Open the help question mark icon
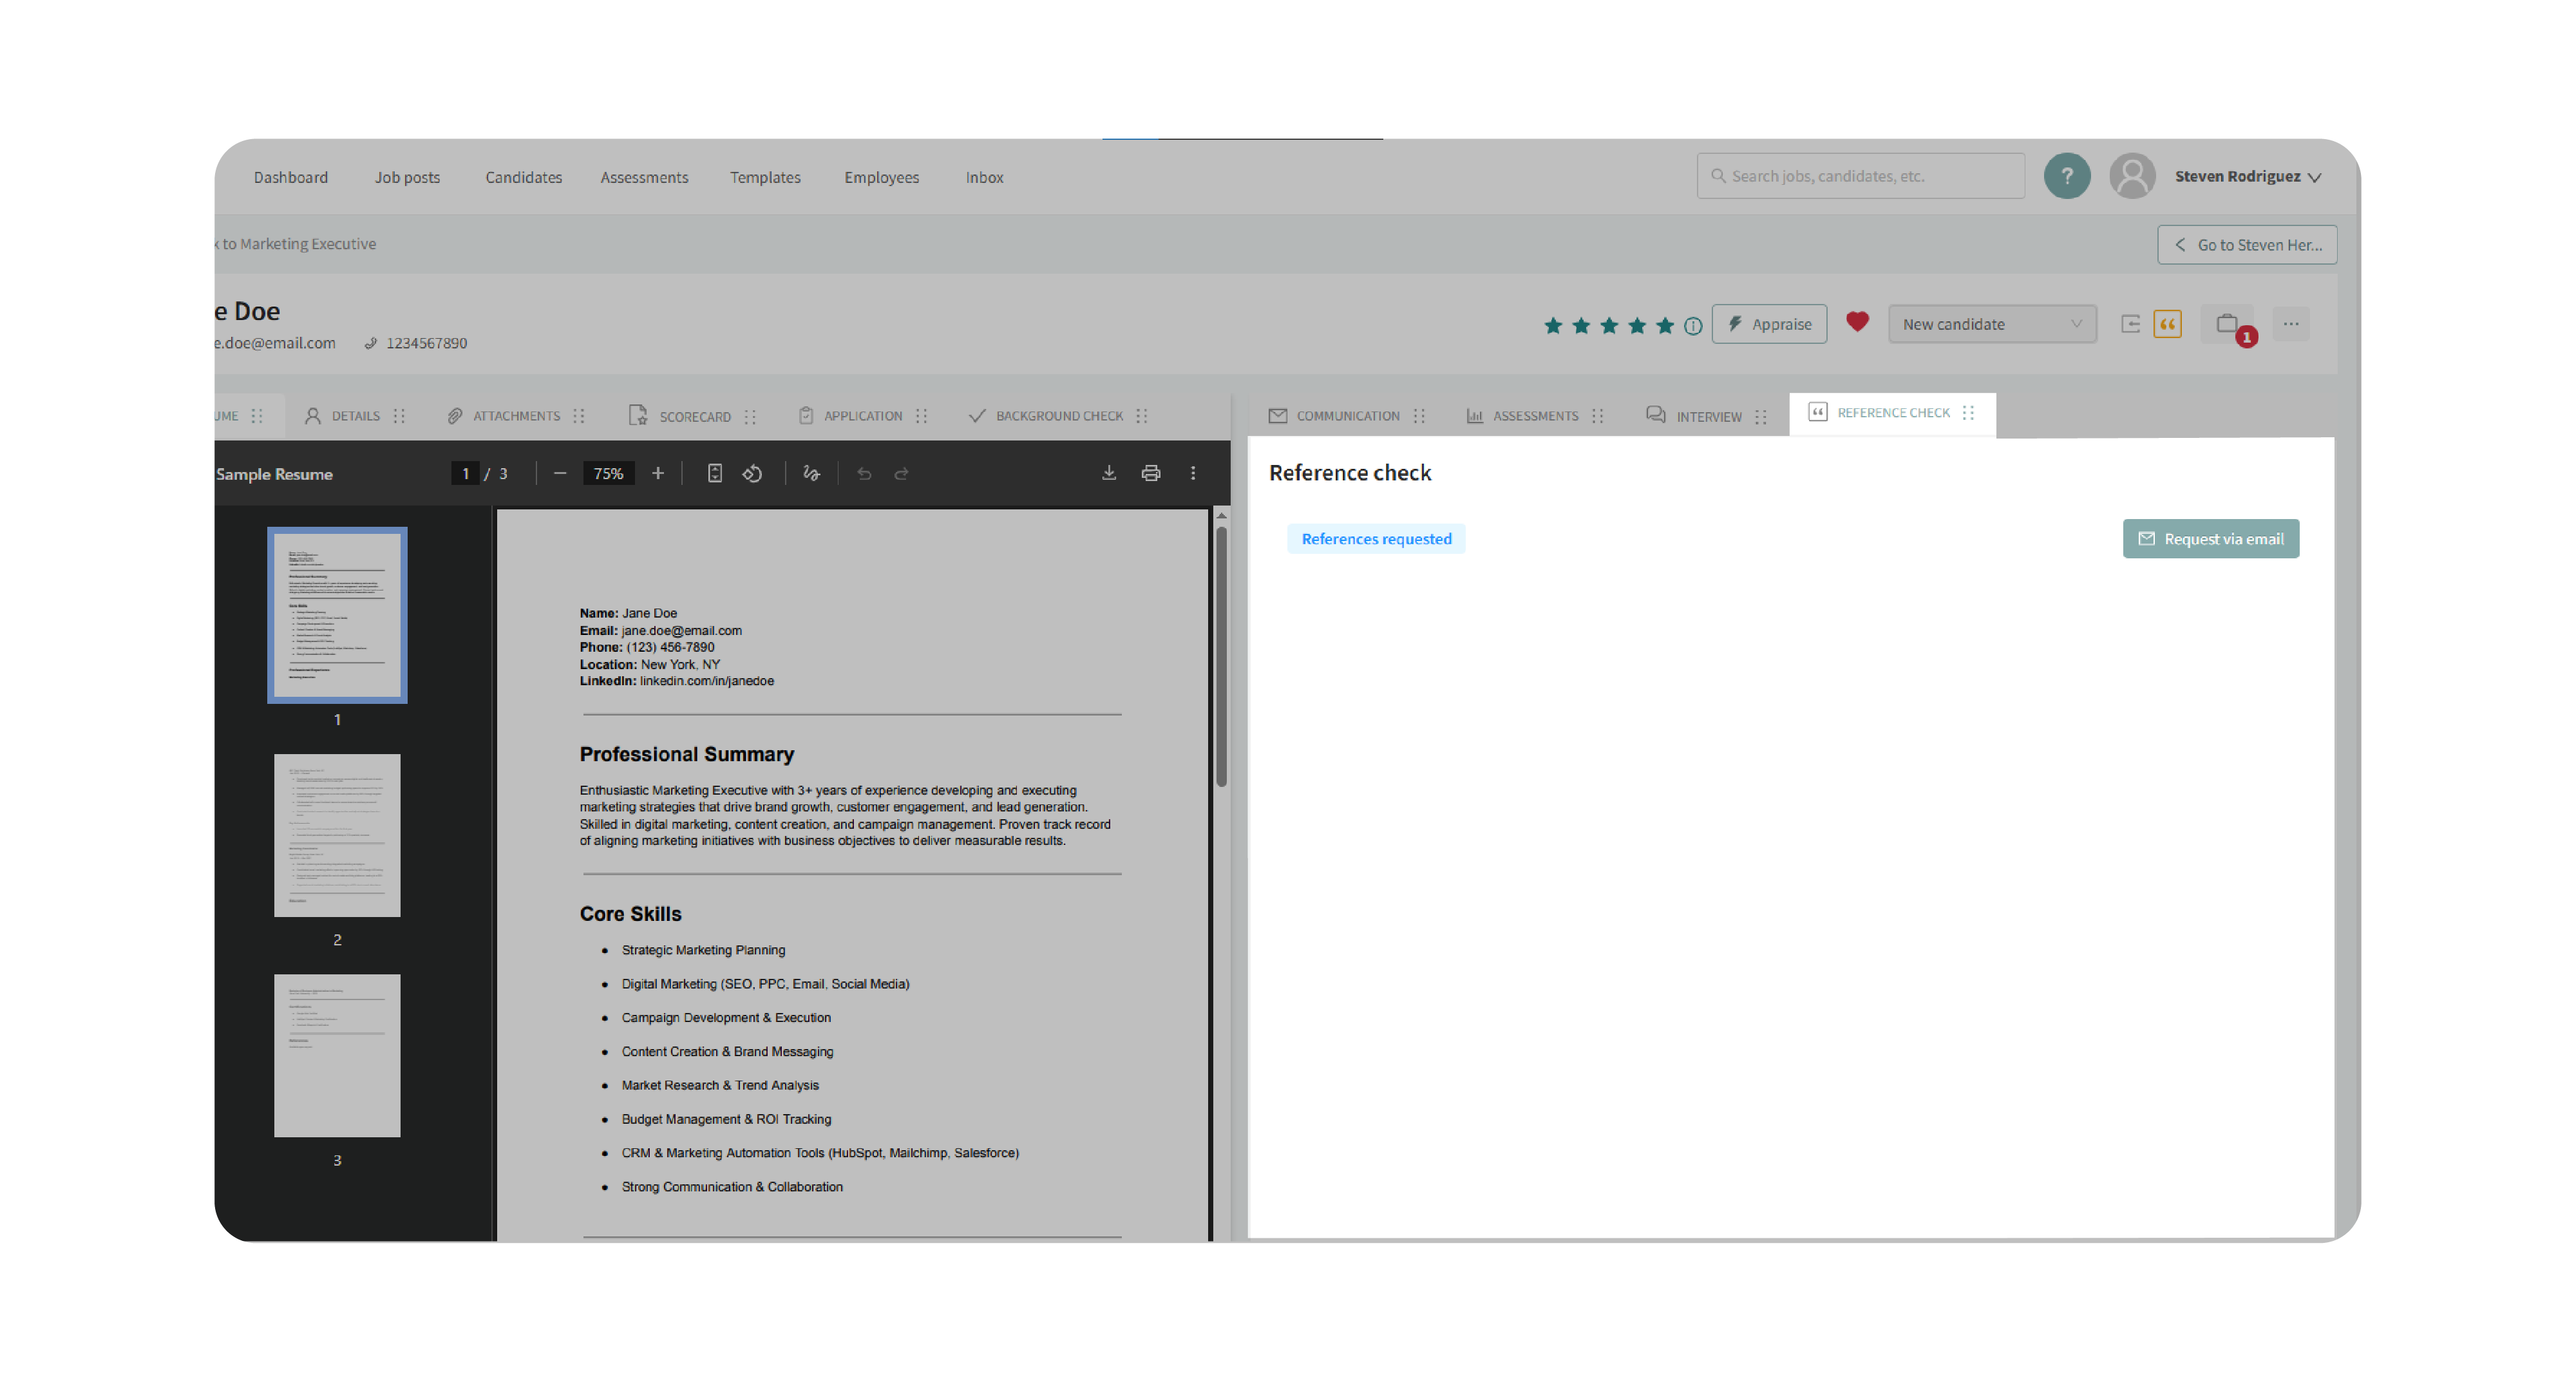This screenshot has width=2576, height=1382. pos(2066,176)
